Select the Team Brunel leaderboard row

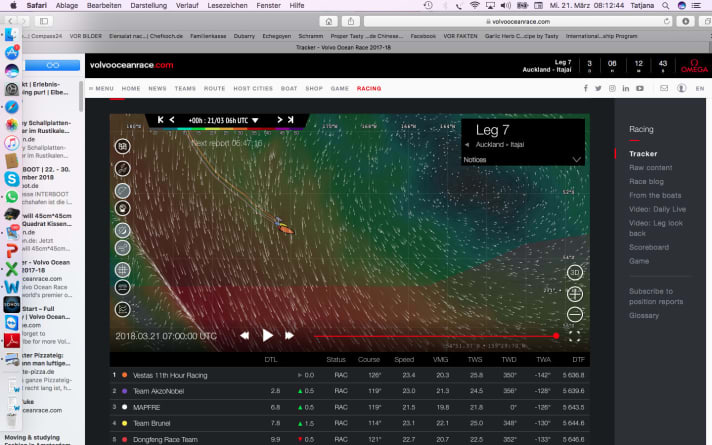pos(350,423)
